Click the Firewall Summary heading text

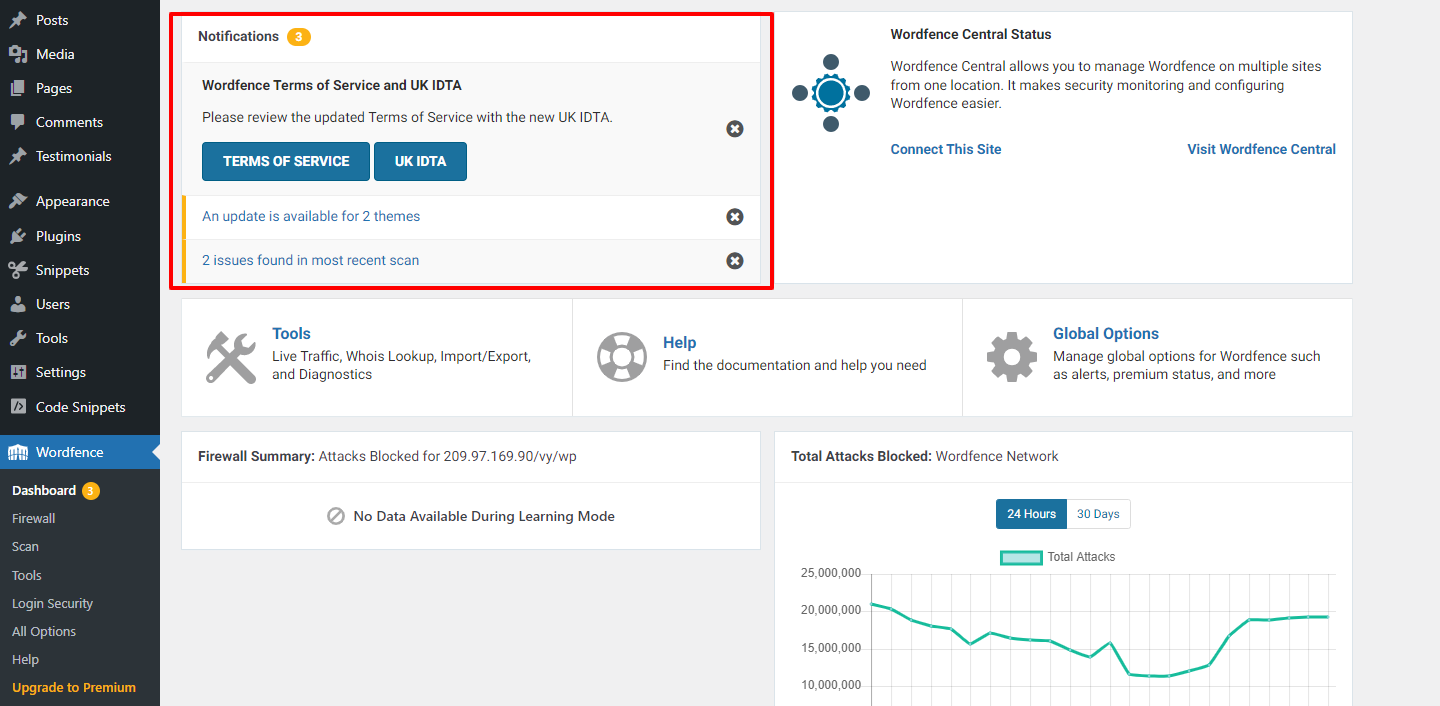(x=256, y=456)
